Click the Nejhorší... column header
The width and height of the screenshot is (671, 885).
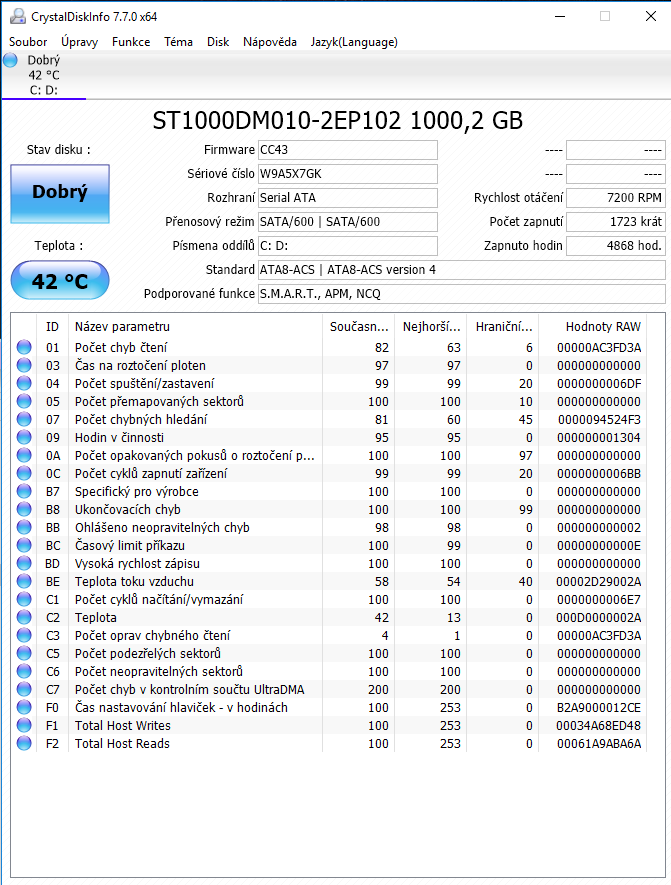[431, 326]
